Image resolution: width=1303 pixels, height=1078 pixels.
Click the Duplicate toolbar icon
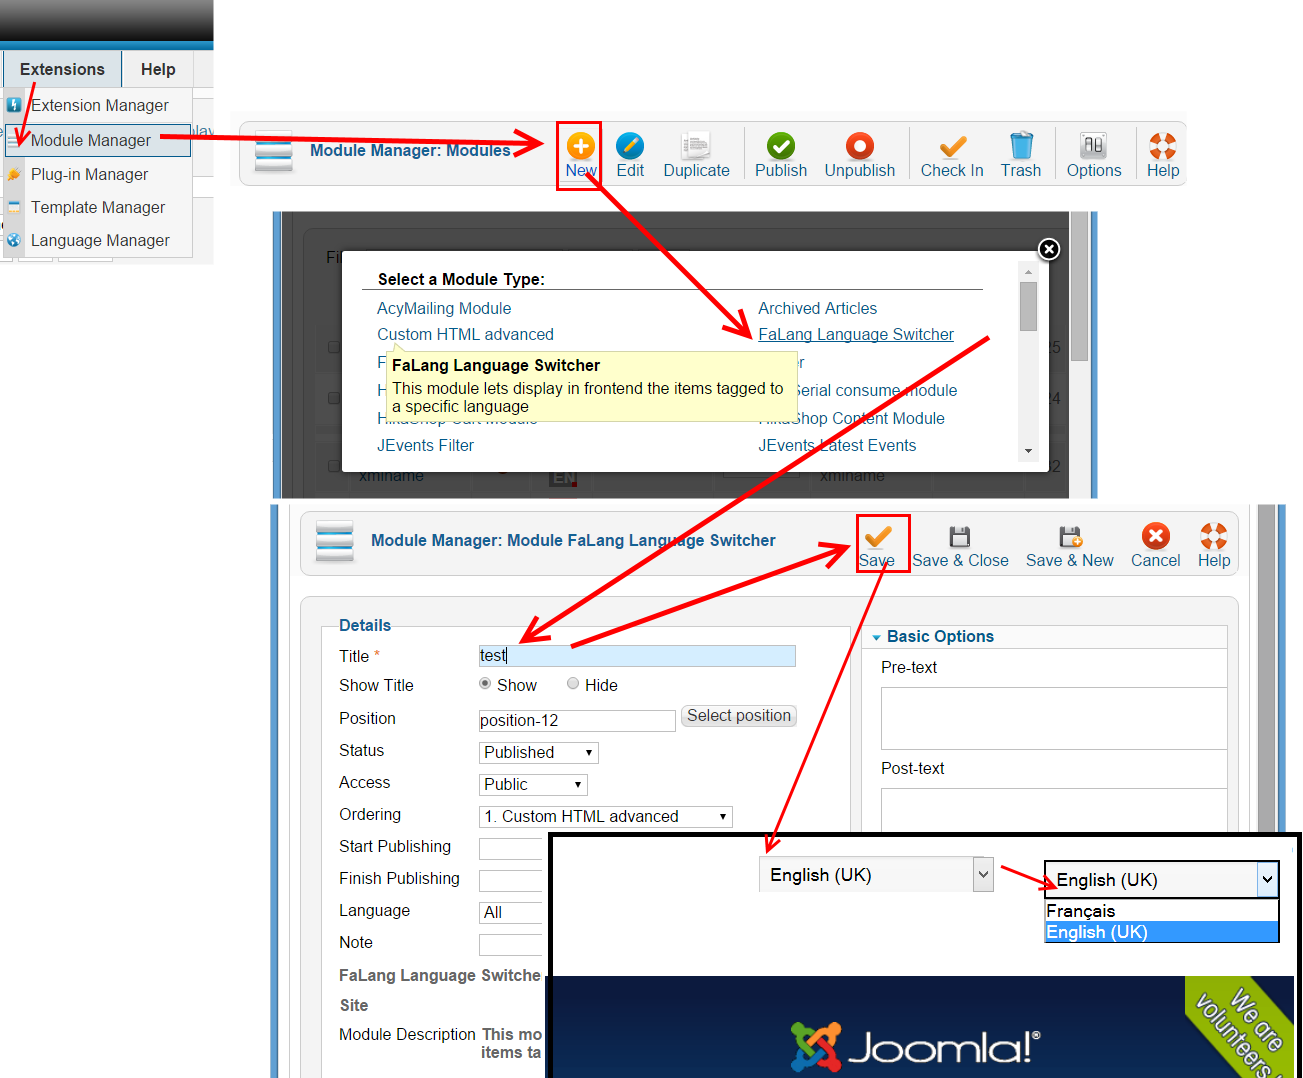click(696, 146)
